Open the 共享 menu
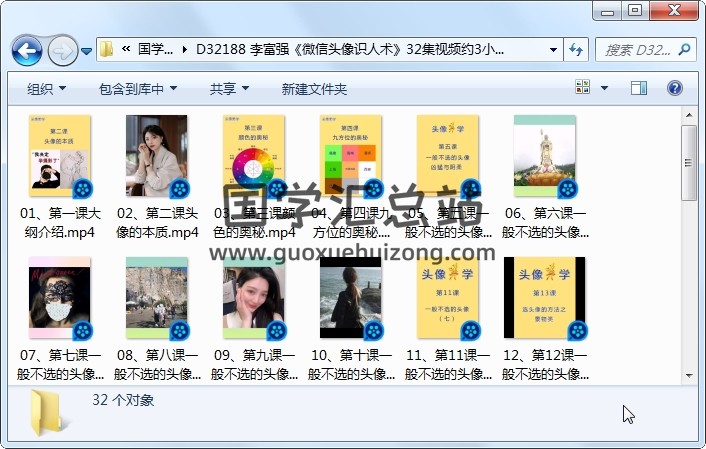Viewport: 706px width, 449px height. (x=229, y=89)
